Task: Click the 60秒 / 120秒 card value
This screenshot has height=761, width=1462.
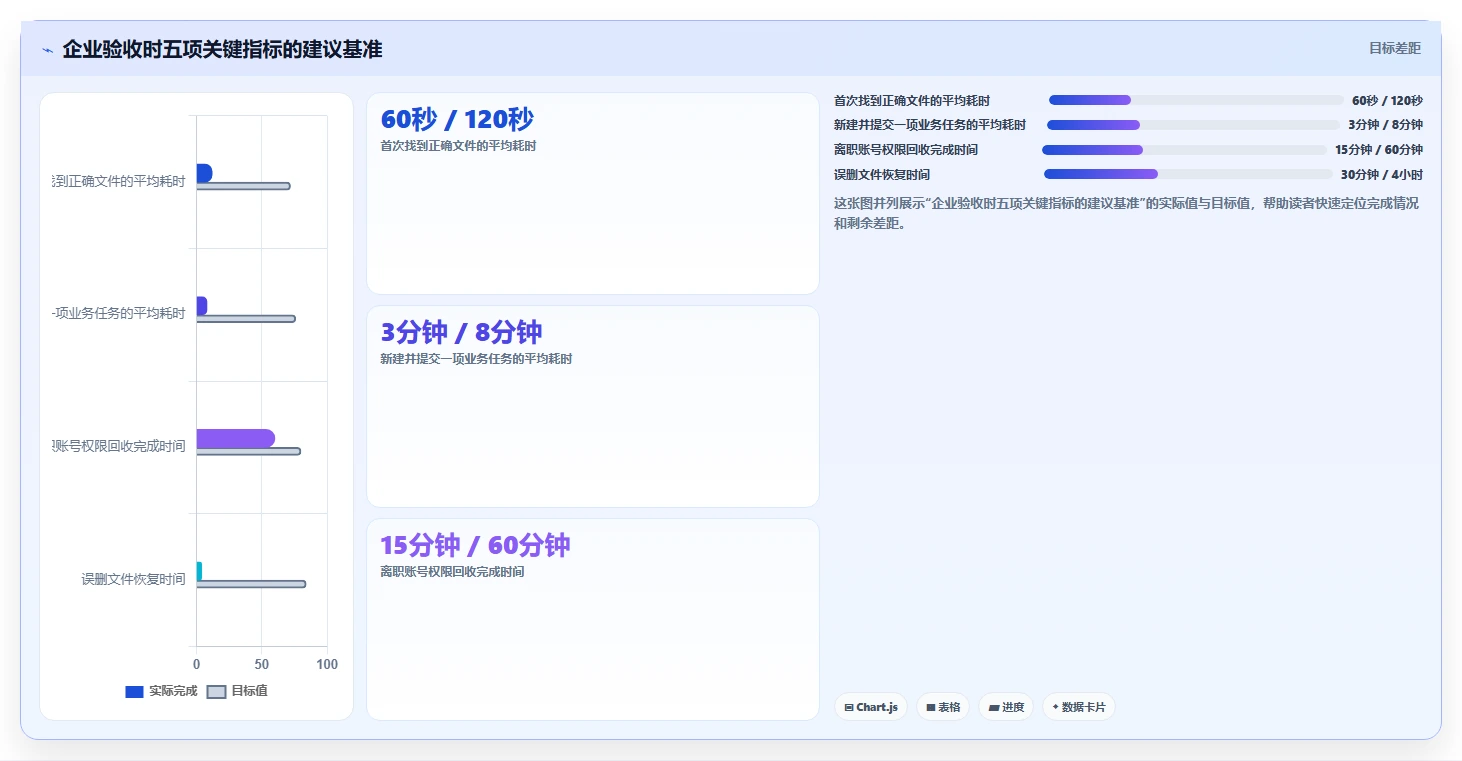Action: point(457,120)
